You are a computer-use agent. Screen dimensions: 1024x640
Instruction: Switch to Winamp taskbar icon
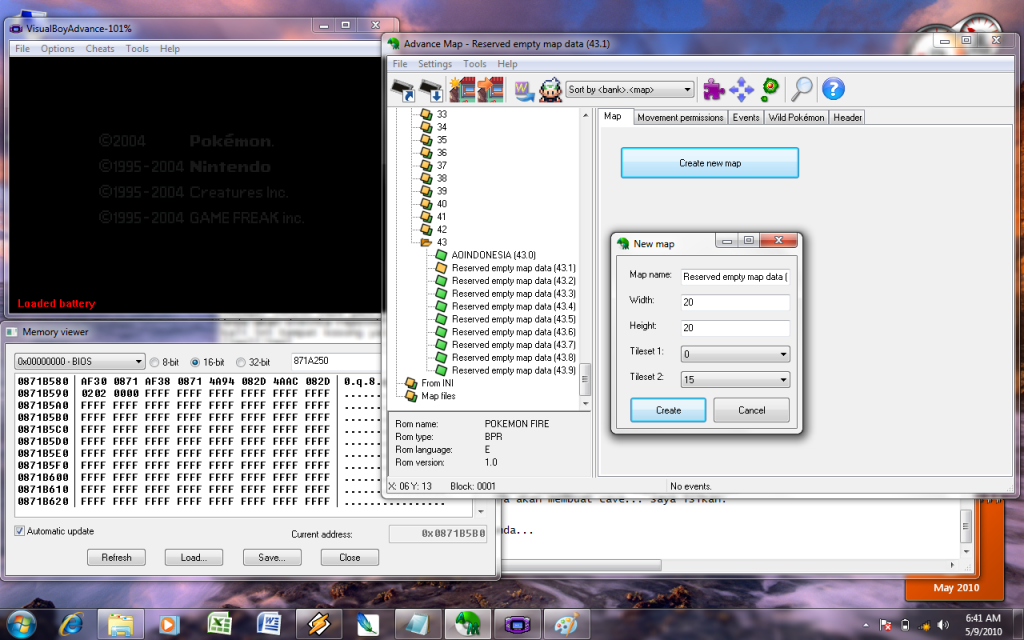pyautogui.click(x=319, y=624)
